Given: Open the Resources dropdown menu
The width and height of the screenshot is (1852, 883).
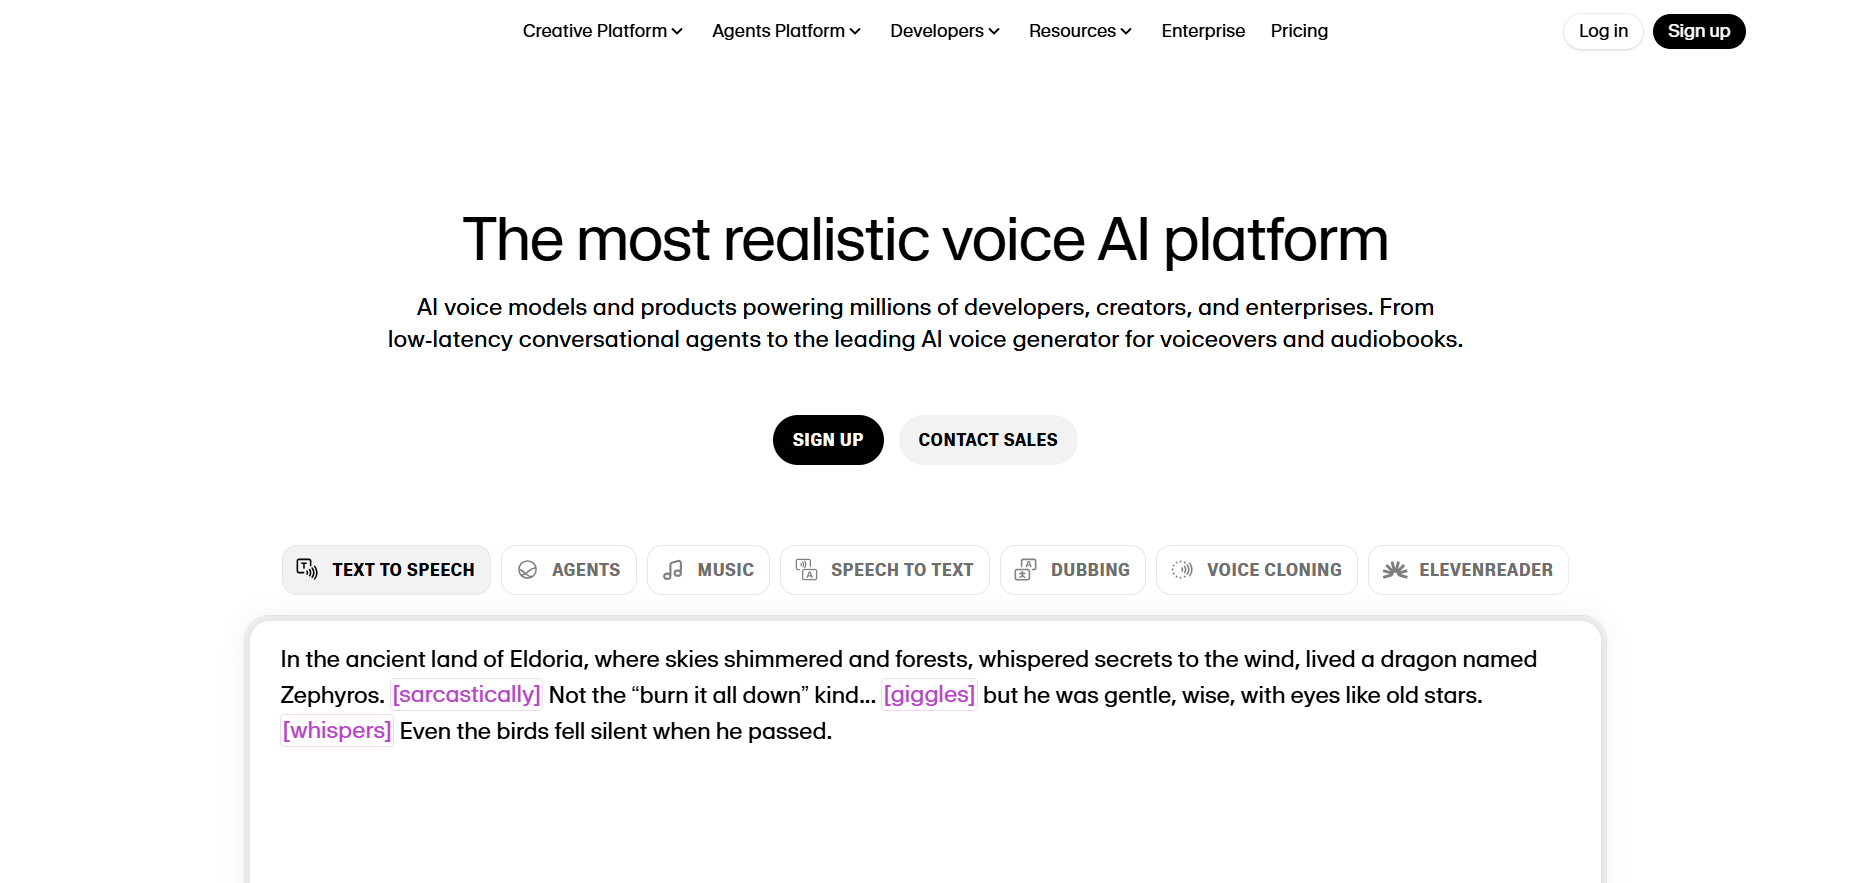Looking at the screenshot, I should click(1080, 31).
